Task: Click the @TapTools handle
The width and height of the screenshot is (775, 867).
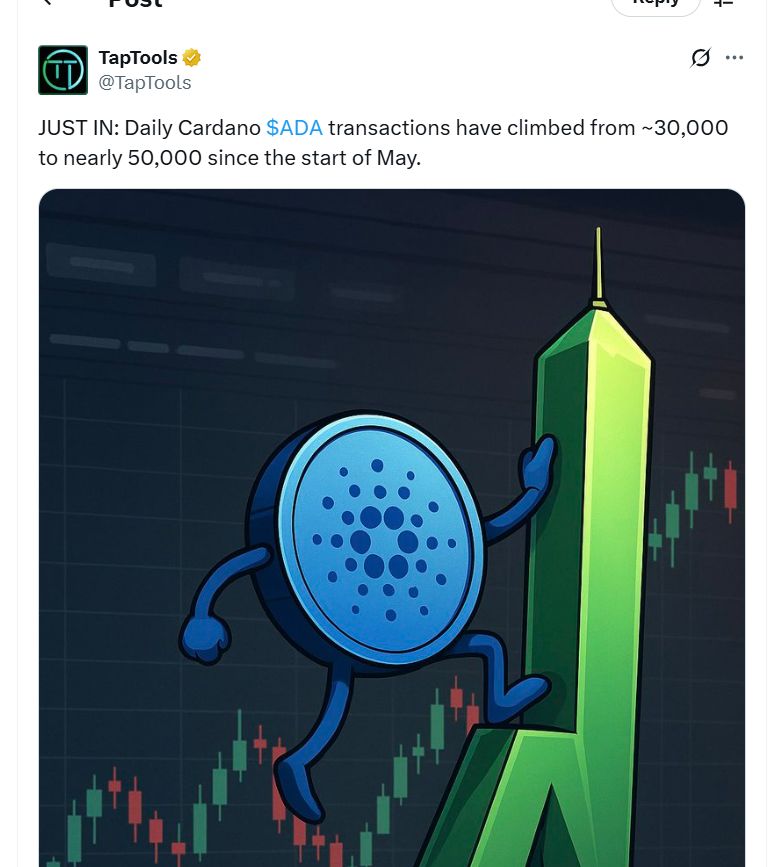Action: 145,82
